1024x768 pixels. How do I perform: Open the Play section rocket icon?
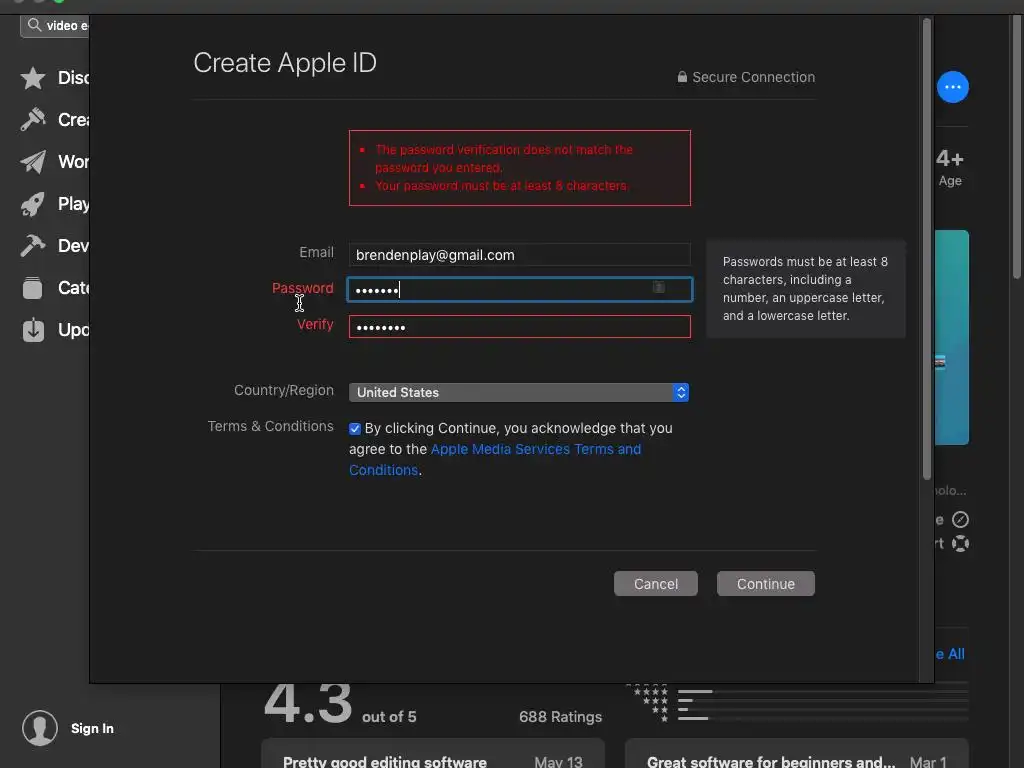point(33,204)
